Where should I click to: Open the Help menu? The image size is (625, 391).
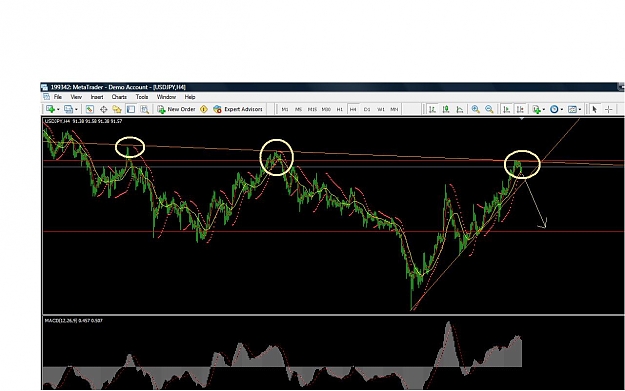(190, 97)
